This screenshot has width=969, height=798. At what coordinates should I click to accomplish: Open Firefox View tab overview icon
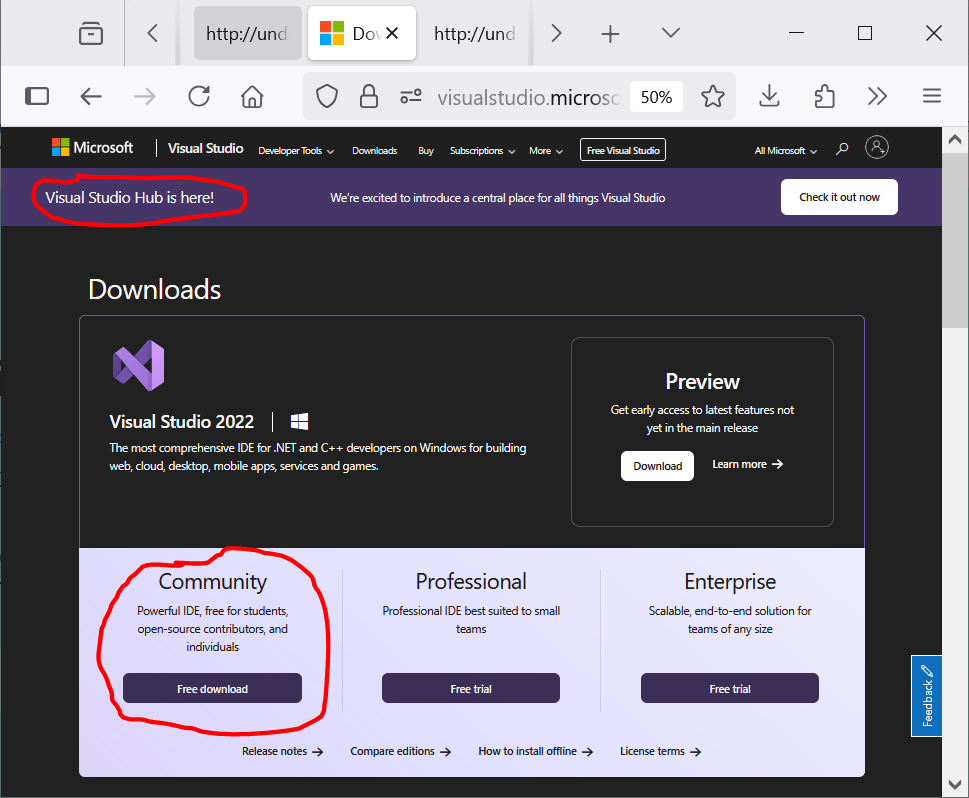pyautogui.click(x=91, y=33)
